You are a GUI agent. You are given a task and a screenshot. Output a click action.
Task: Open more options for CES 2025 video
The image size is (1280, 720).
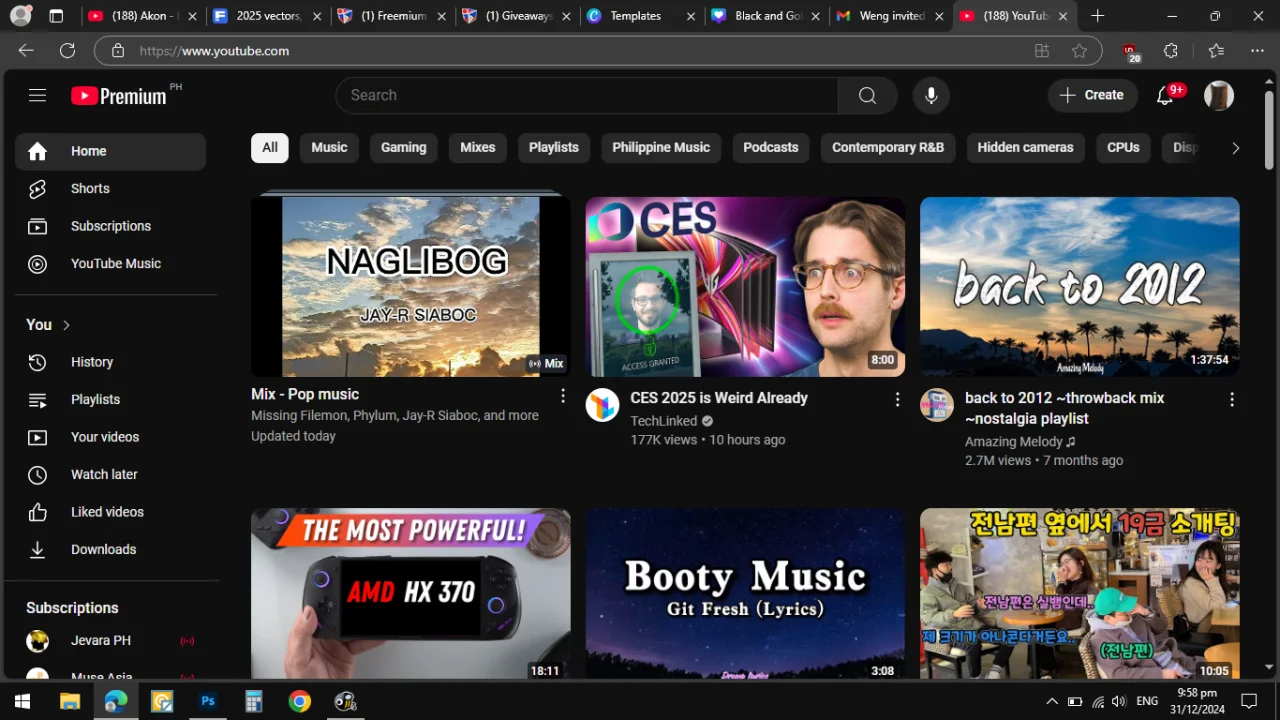(x=897, y=399)
